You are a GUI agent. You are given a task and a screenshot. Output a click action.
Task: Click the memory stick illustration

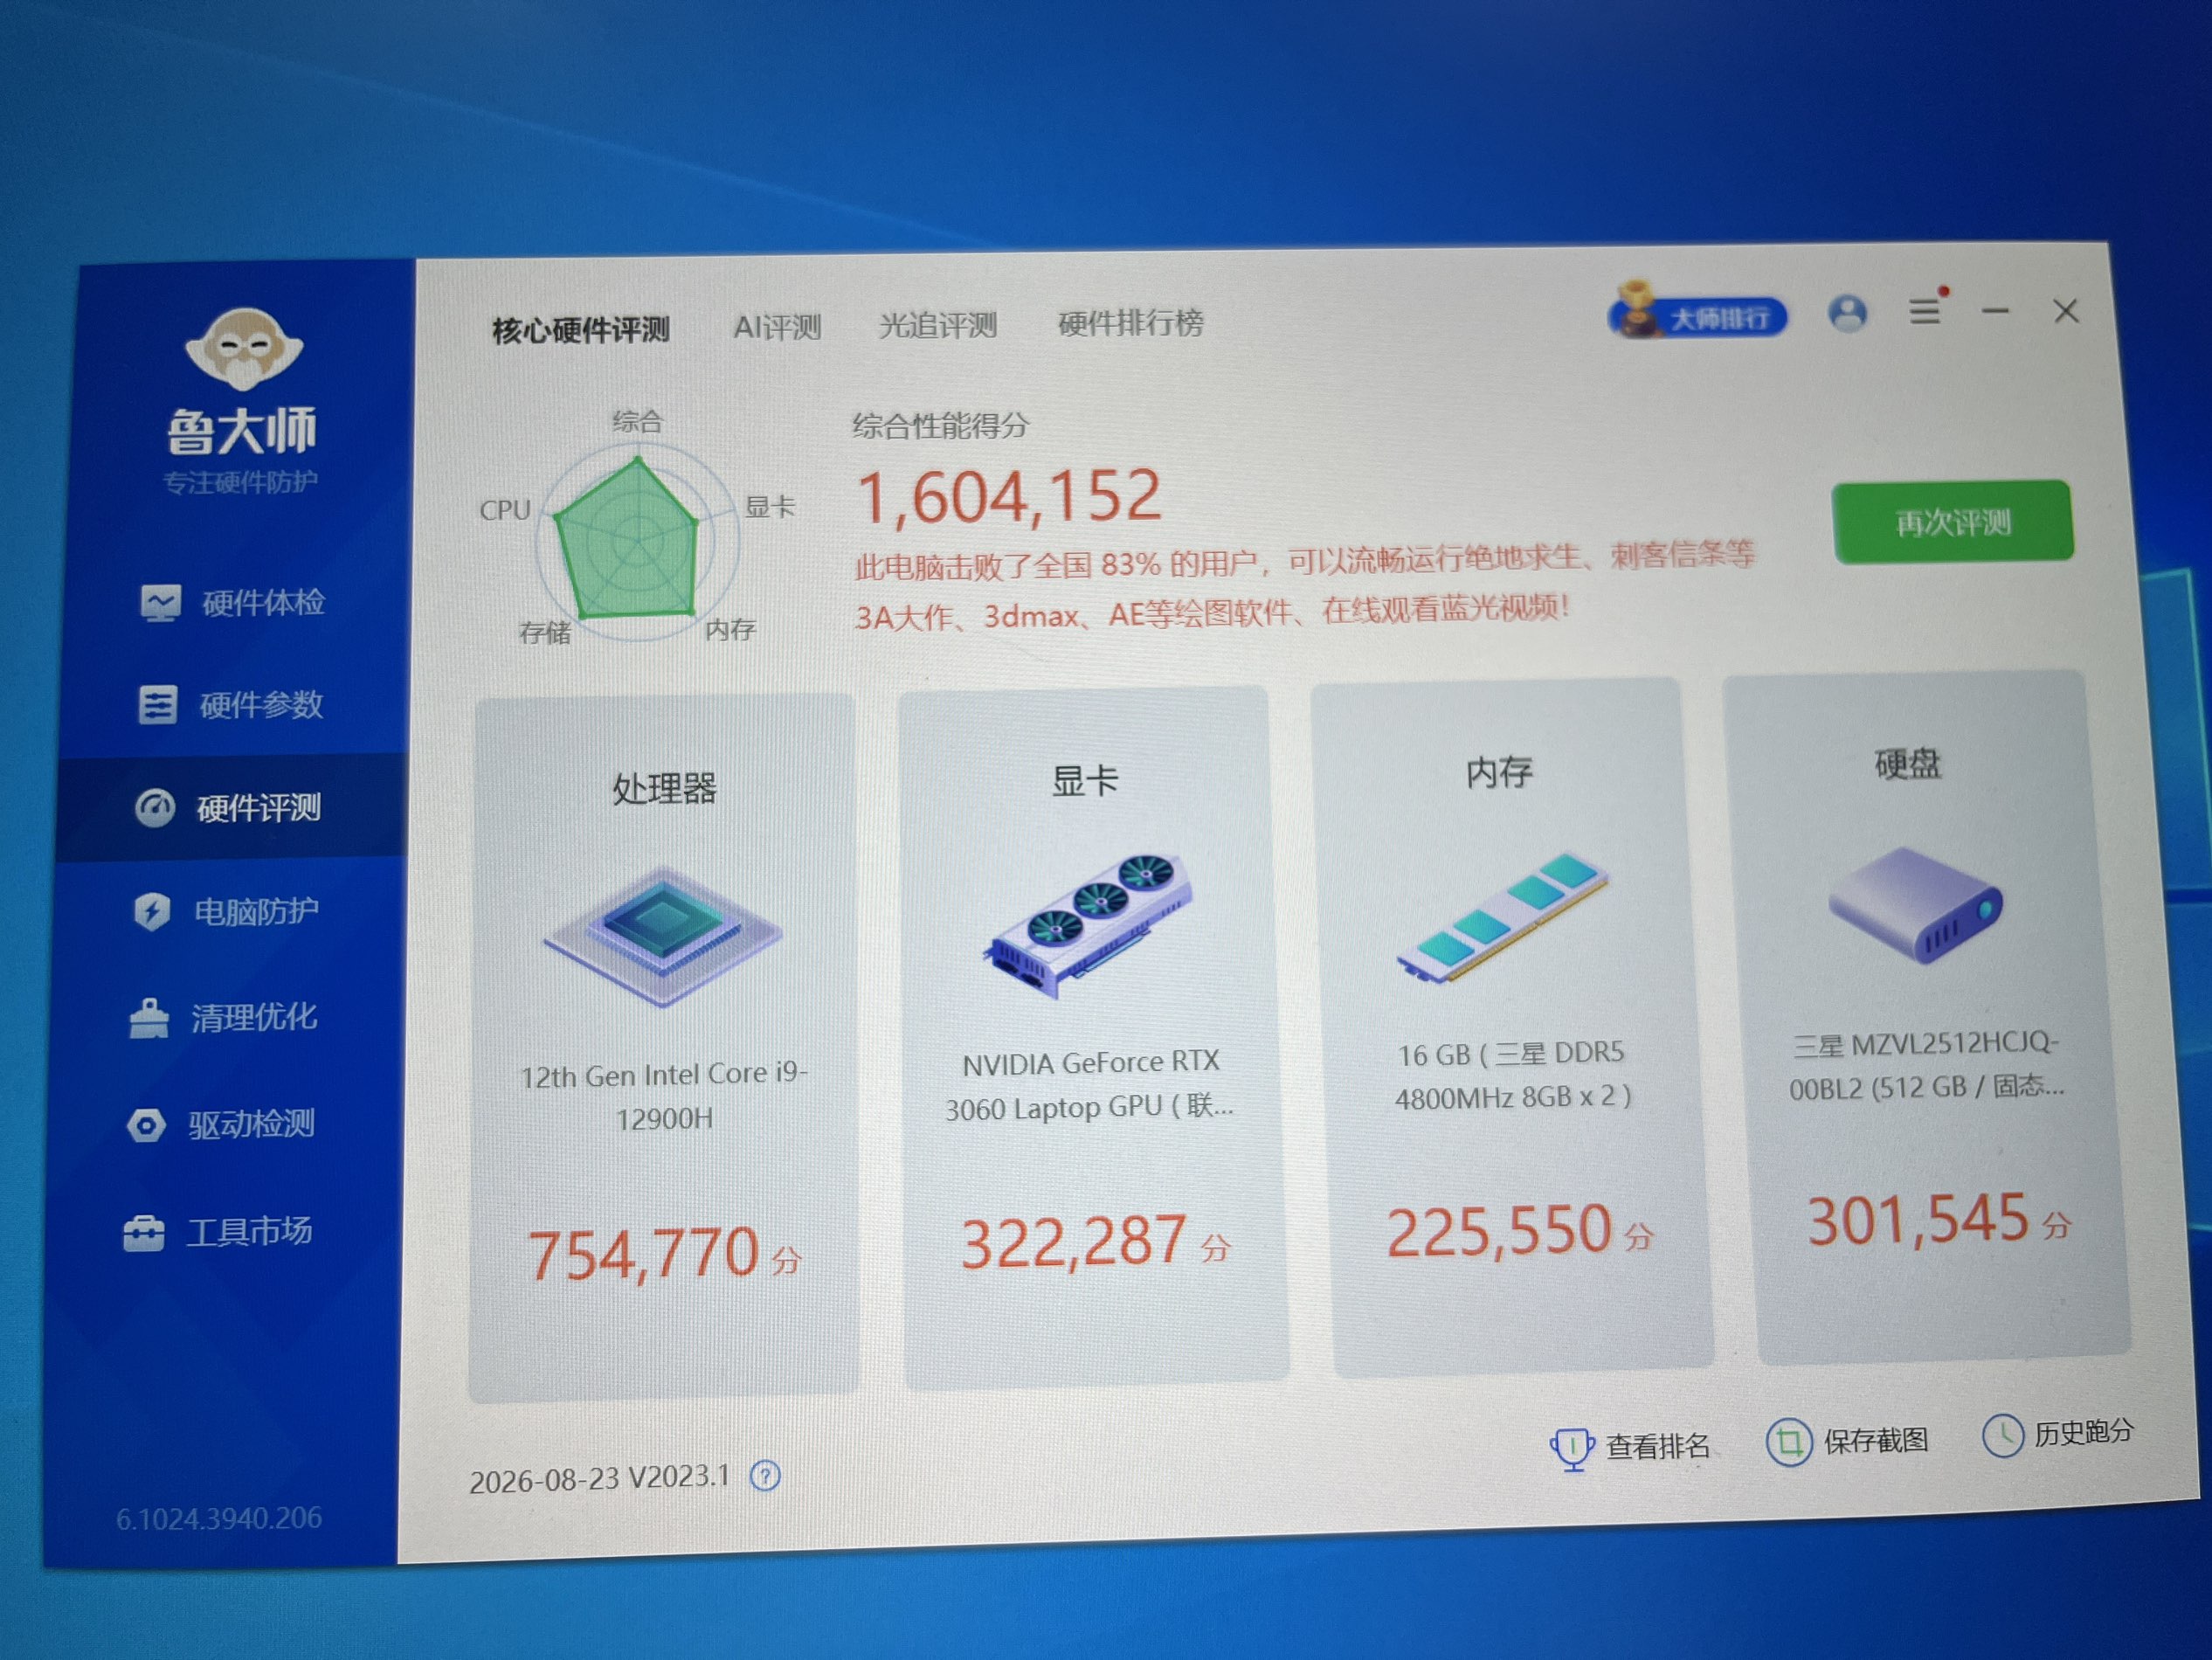tap(1503, 917)
